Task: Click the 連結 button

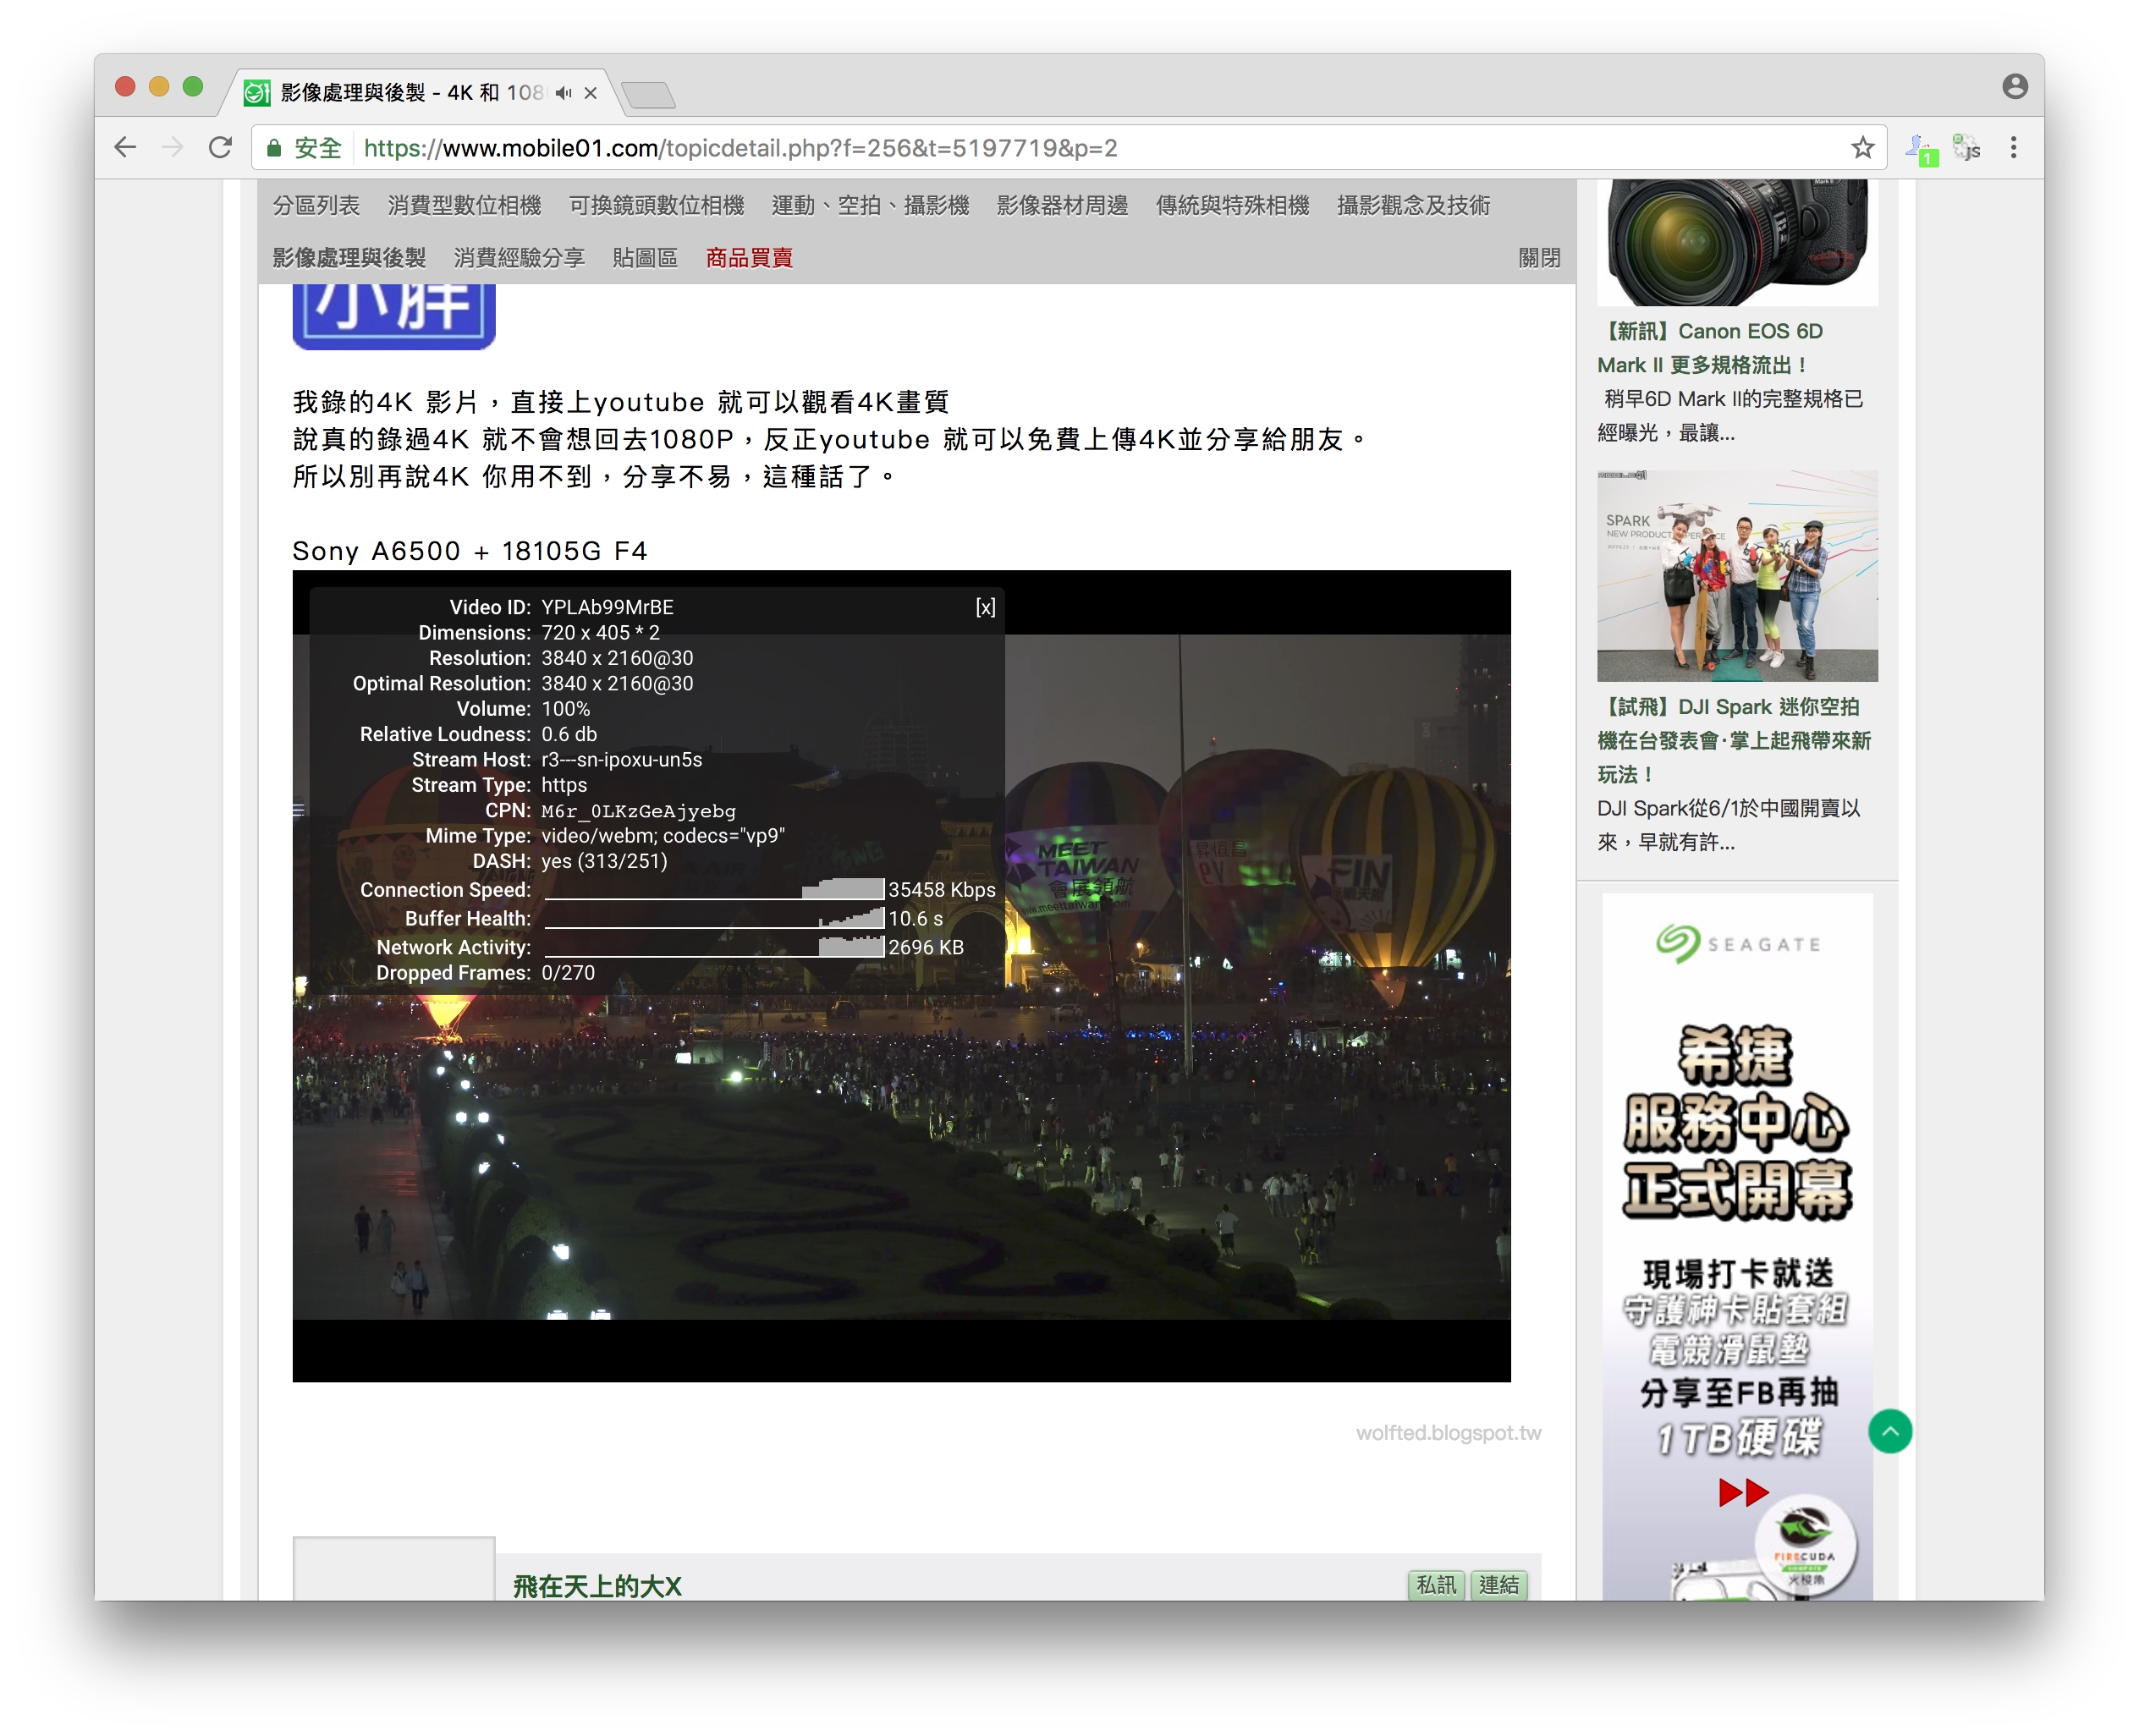Action: pos(1498,1585)
